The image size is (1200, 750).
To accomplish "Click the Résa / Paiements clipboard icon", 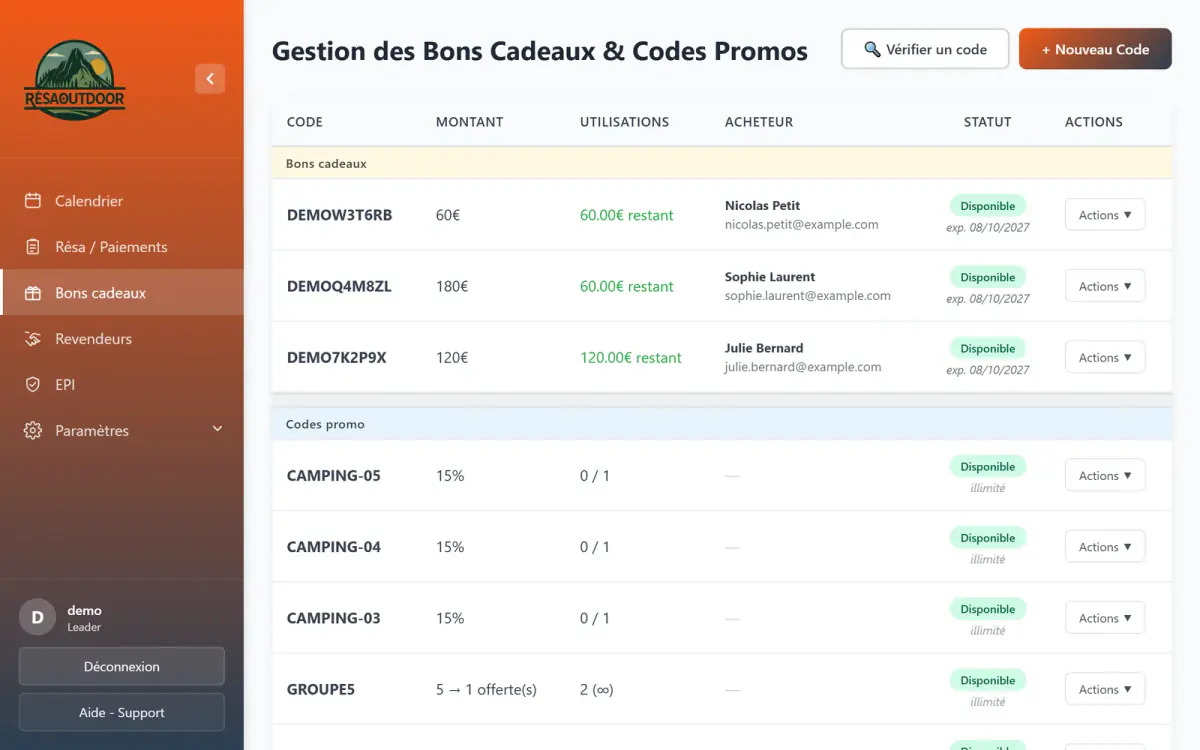I will [x=33, y=247].
